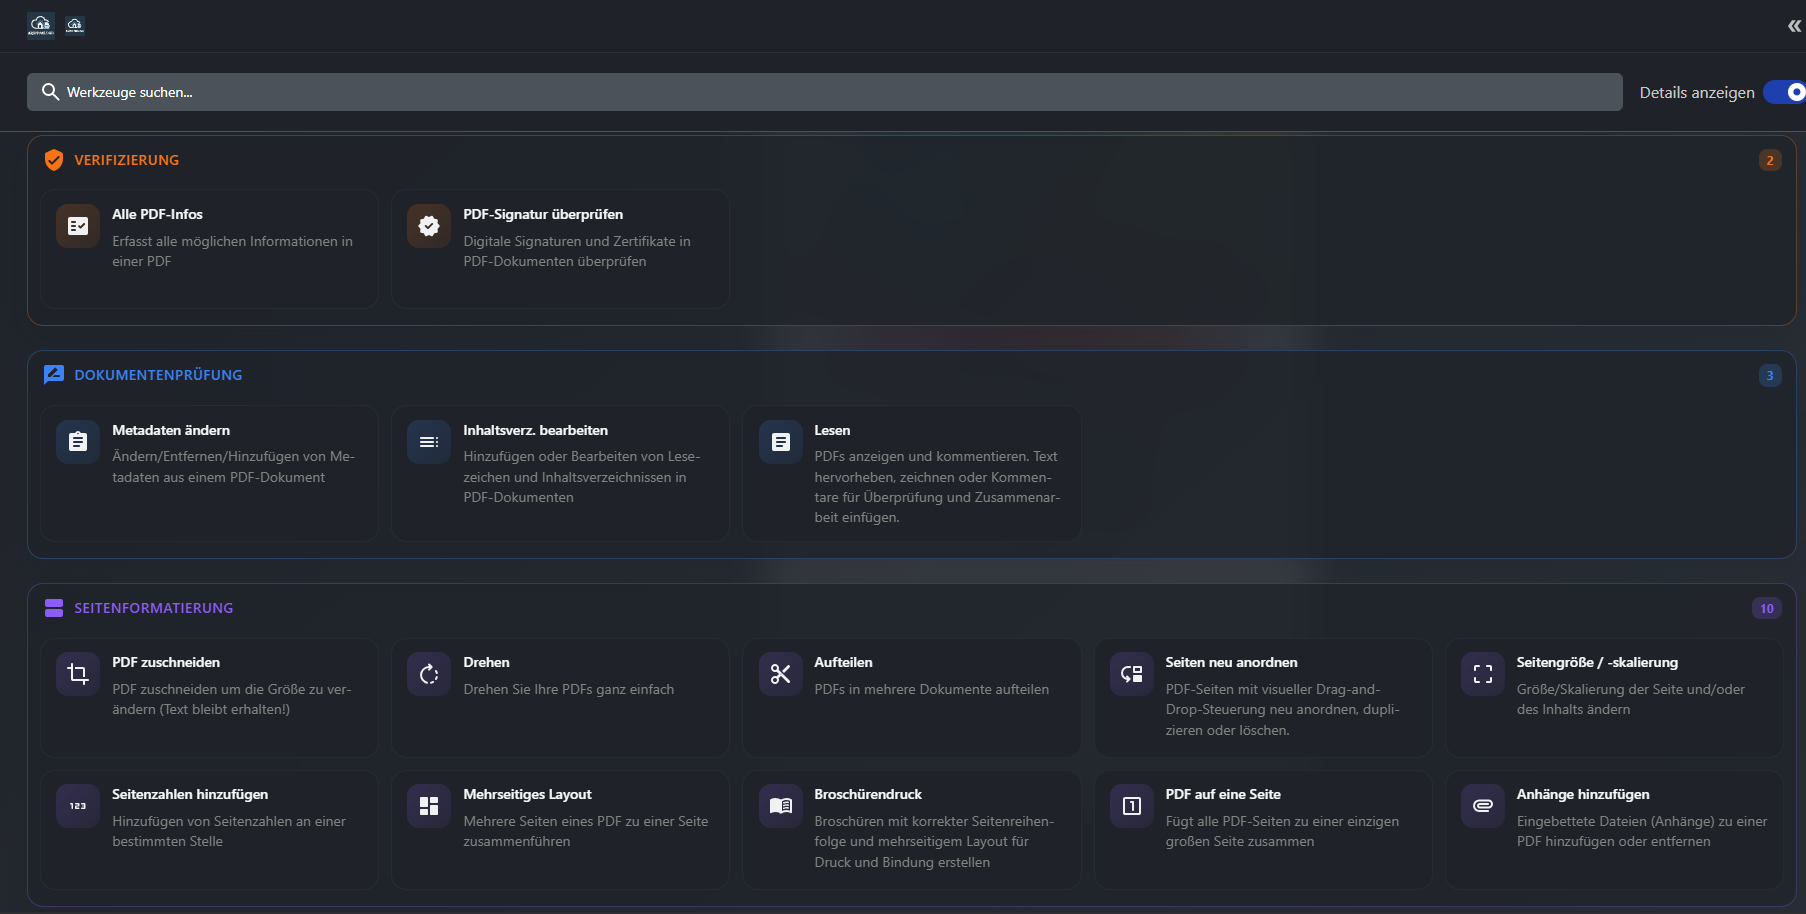Image resolution: width=1806 pixels, height=914 pixels.
Task: Collapse the Dokumentenprüfung section header
Action: (x=158, y=375)
